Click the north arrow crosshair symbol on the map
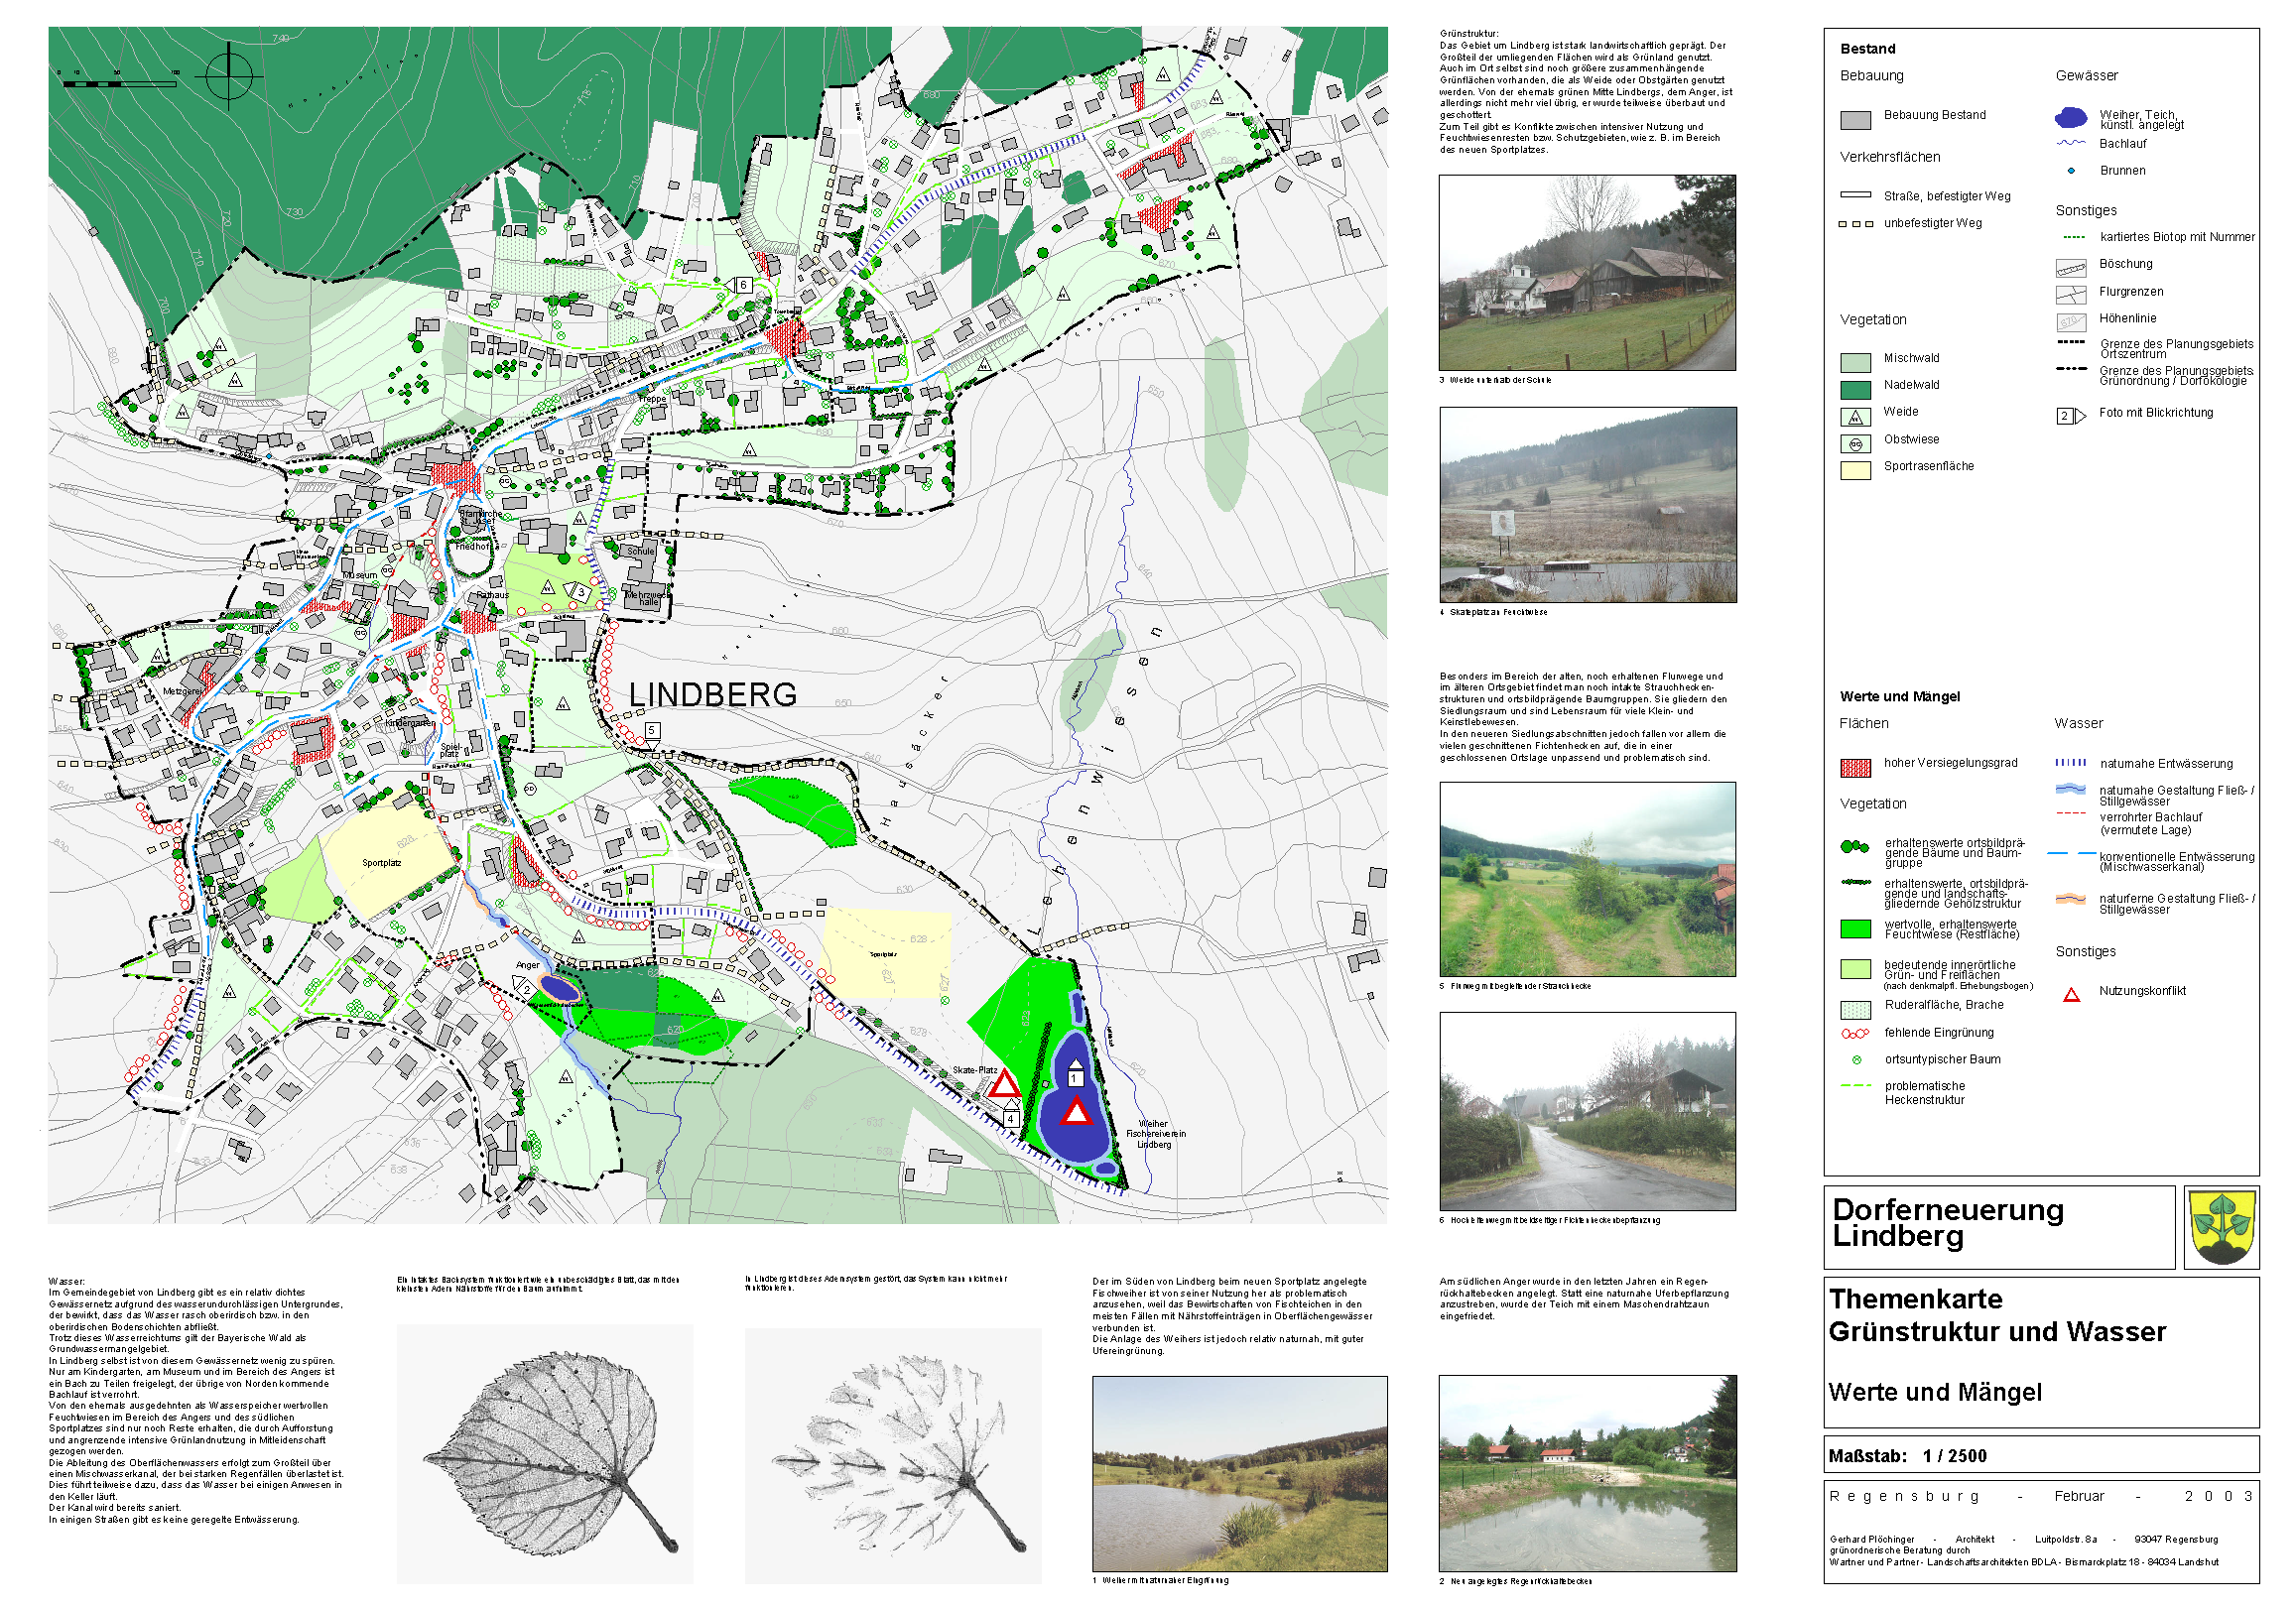The image size is (2296, 1608). 229,75
